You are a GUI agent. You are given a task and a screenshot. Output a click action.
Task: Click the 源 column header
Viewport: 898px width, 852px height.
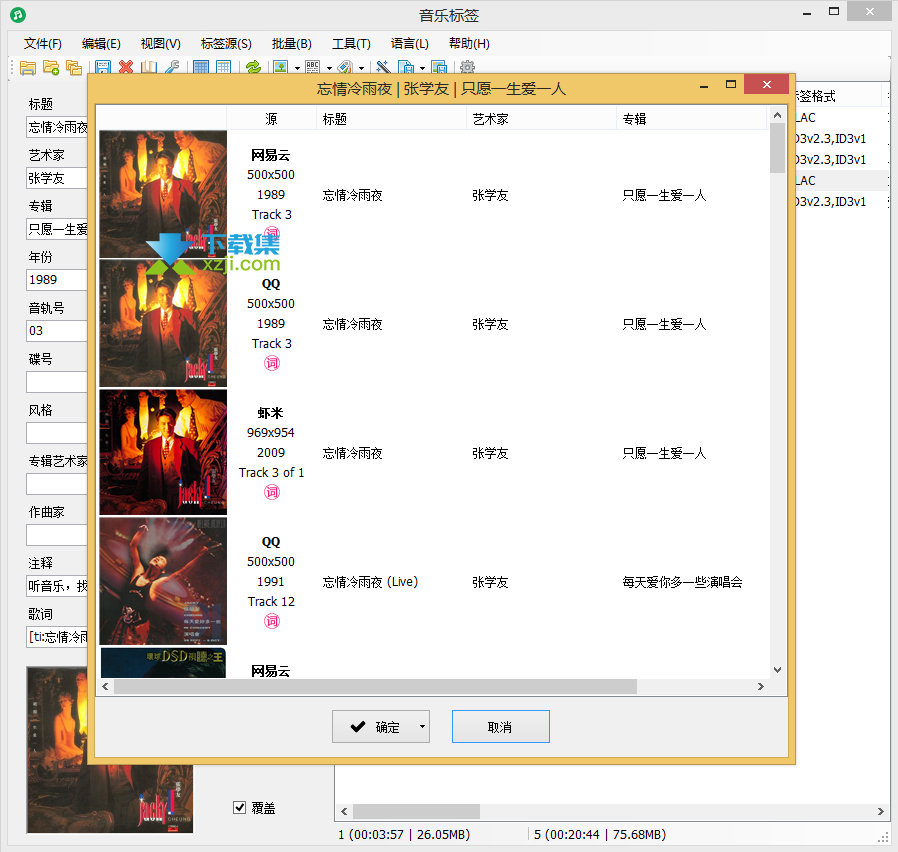click(271, 119)
